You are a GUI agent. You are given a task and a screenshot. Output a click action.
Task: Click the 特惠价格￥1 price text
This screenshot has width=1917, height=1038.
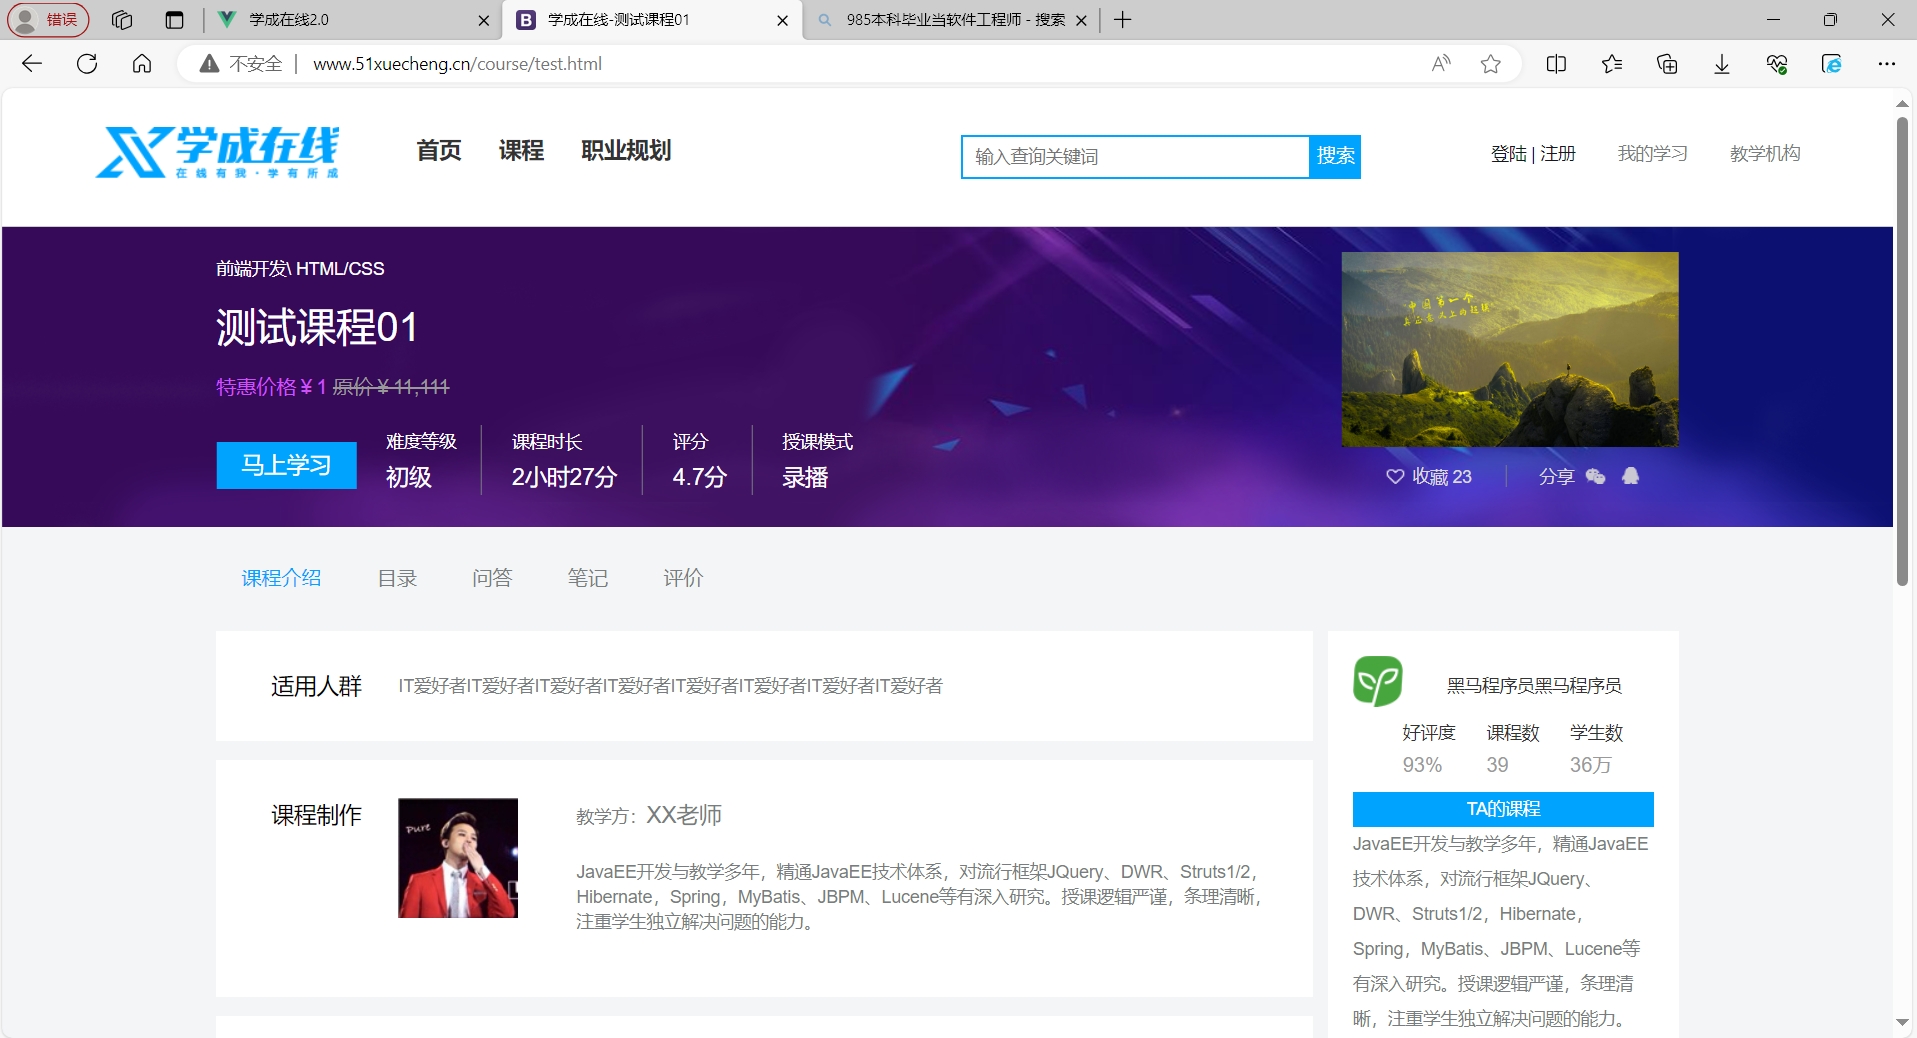click(x=271, y=387)
